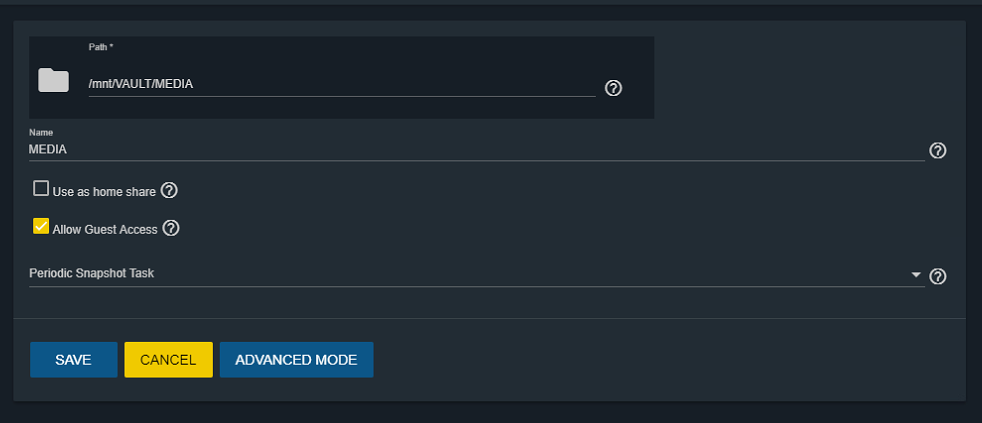982x423 pixels.
Task: Switch to ADVANCED MODE
Action: tap(296, 360)
